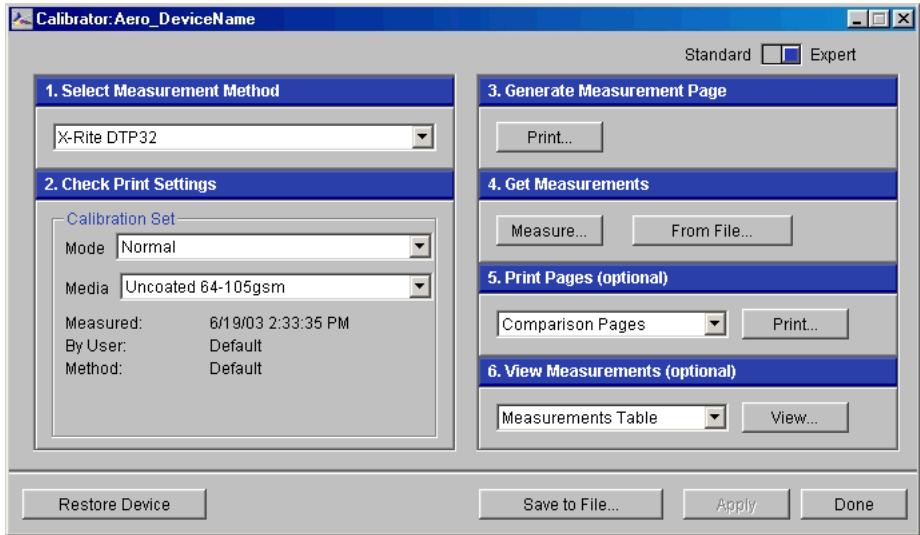Click the Calibrator app icon in title bar
920x535 pixels.
(x=22, y=19)
